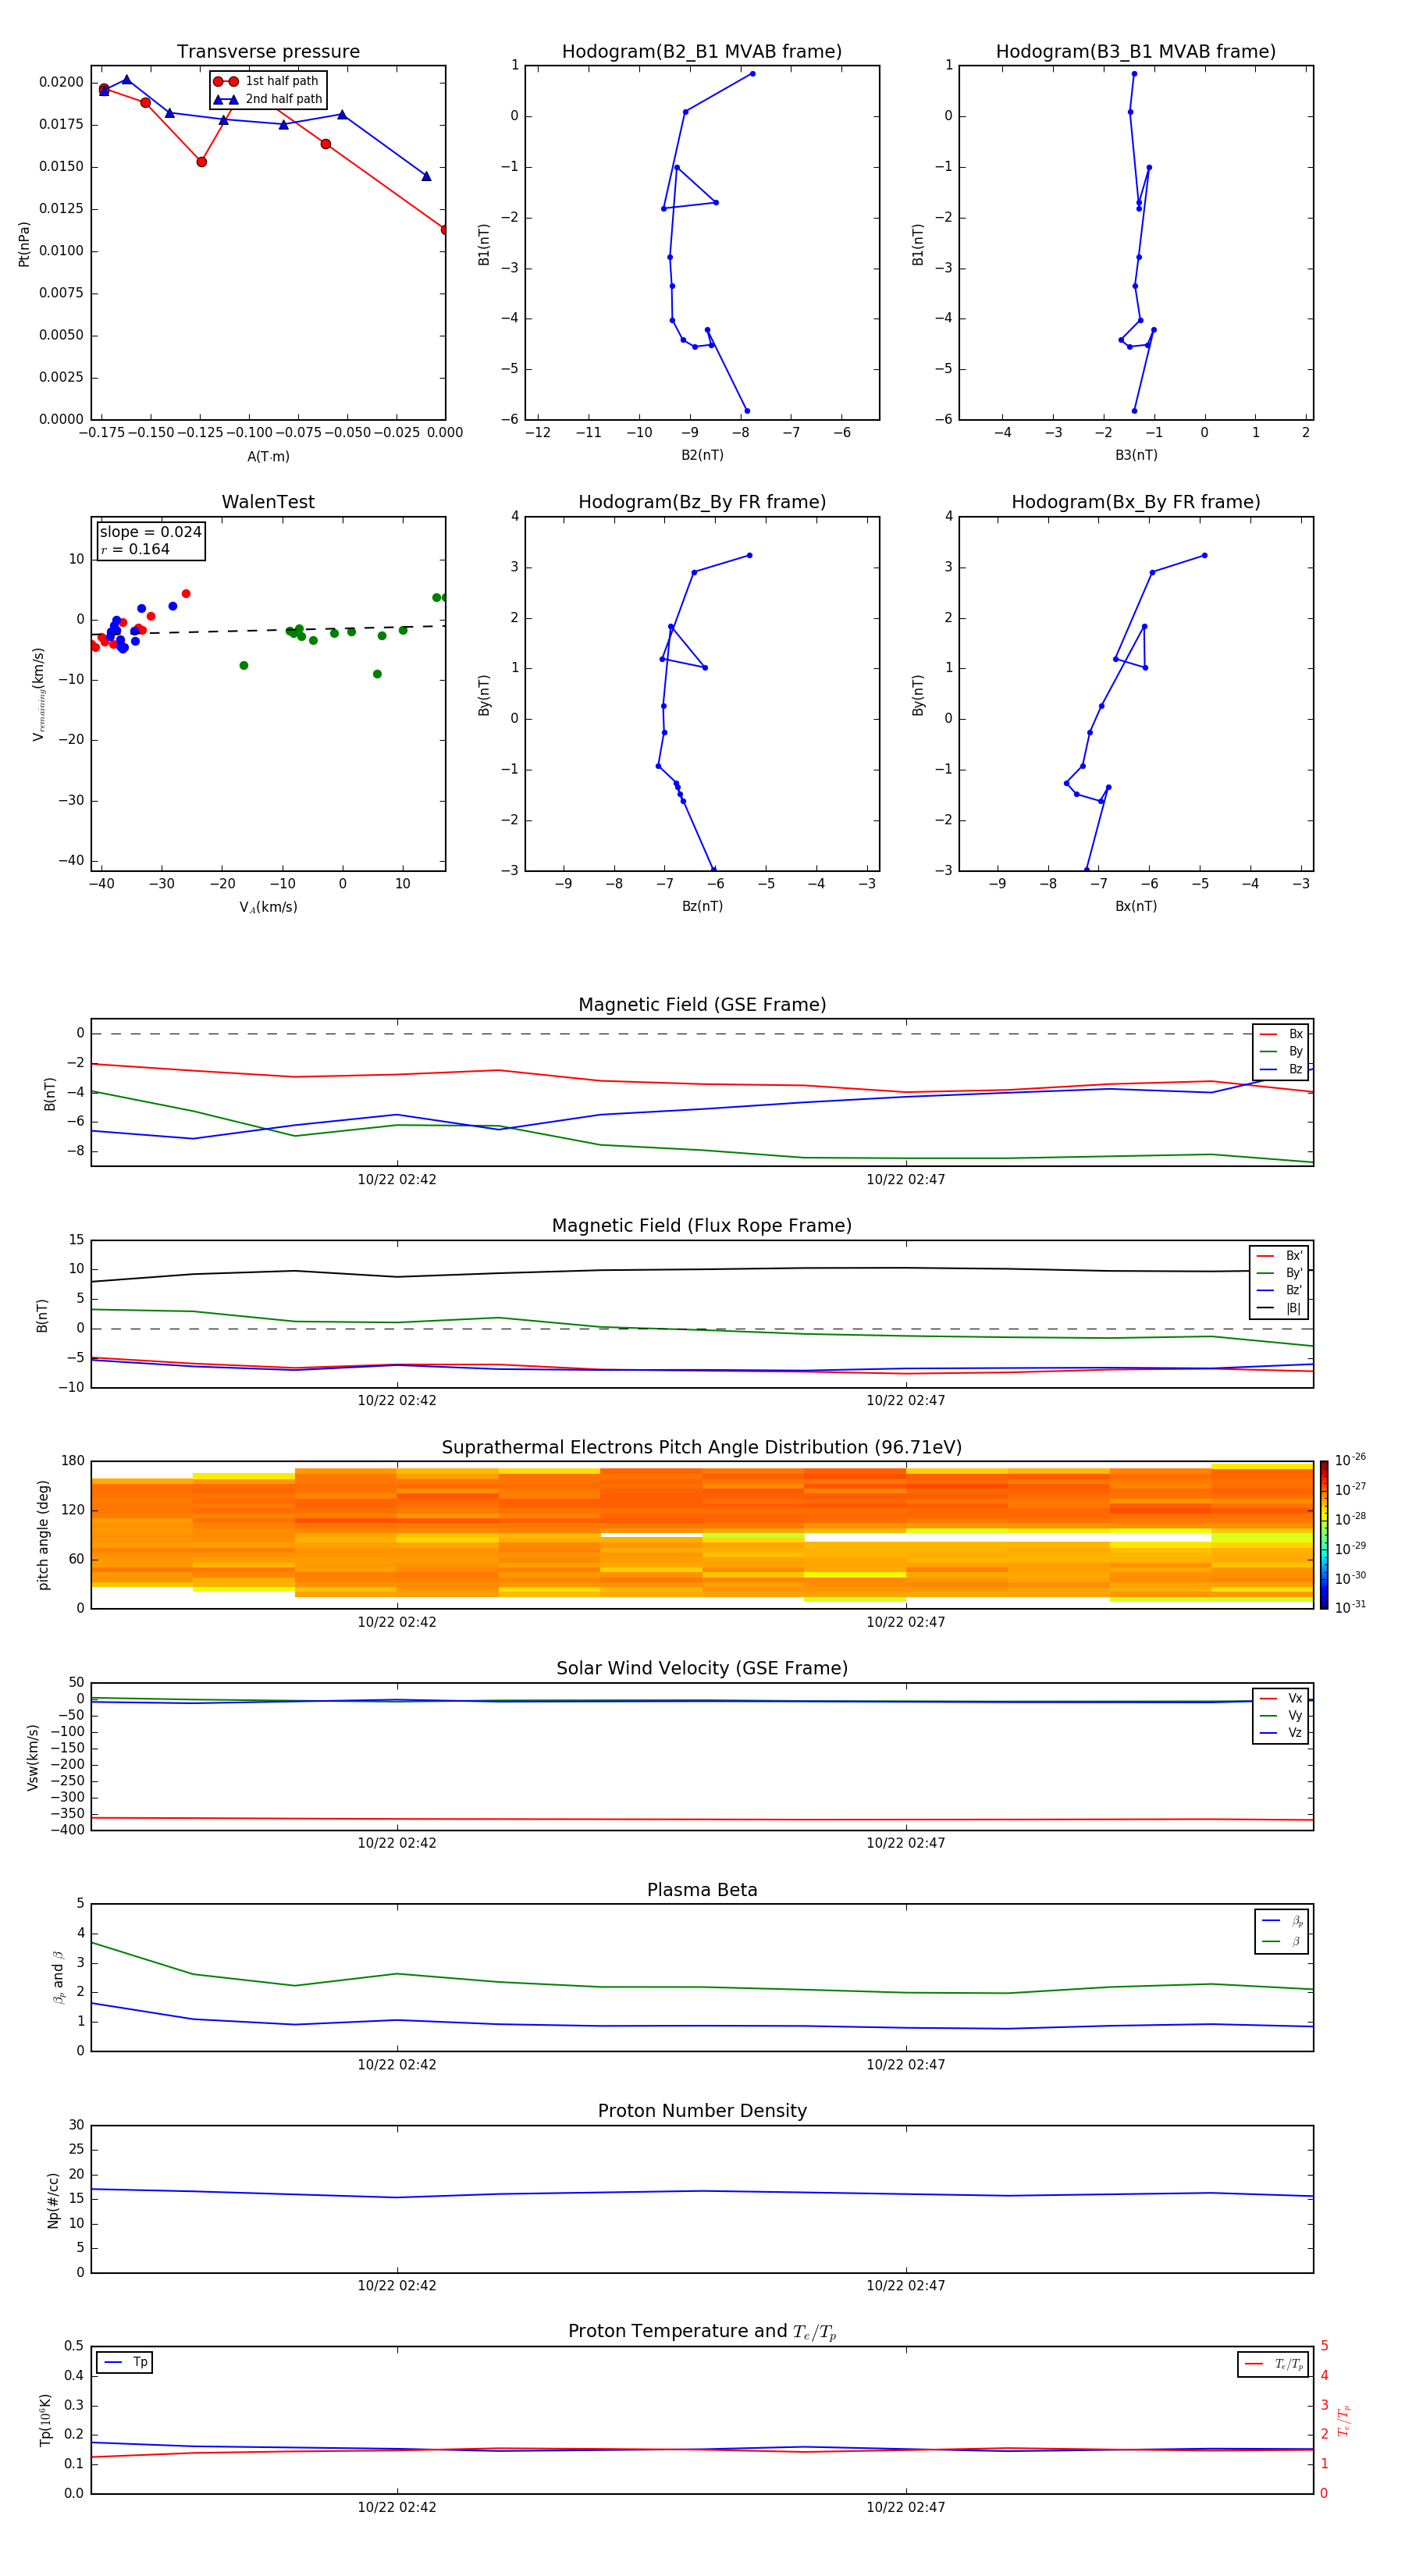Click the 'Np(#/cc)' y-axis label
The height and width of the screenshot is (2576, 1405).
pyautogui.click(x=53, y=2200)
